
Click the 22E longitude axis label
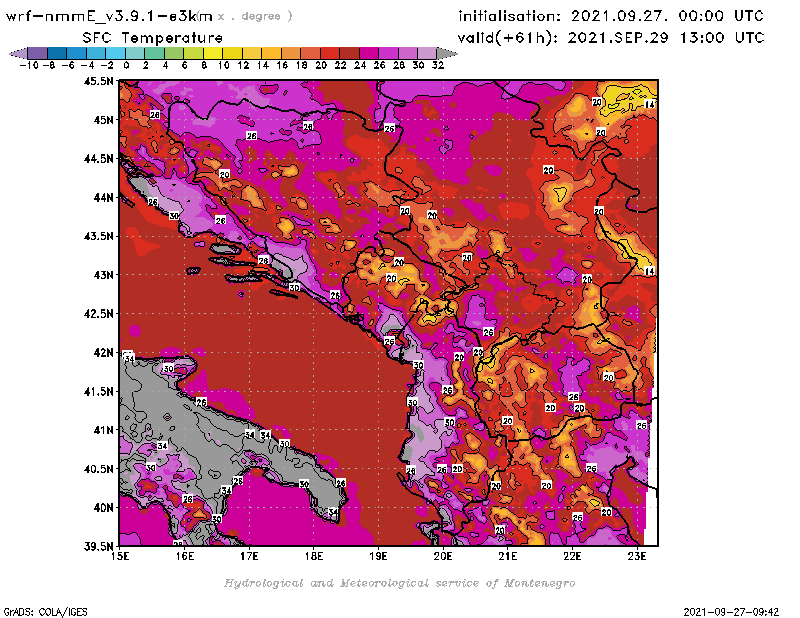point(572,556)
